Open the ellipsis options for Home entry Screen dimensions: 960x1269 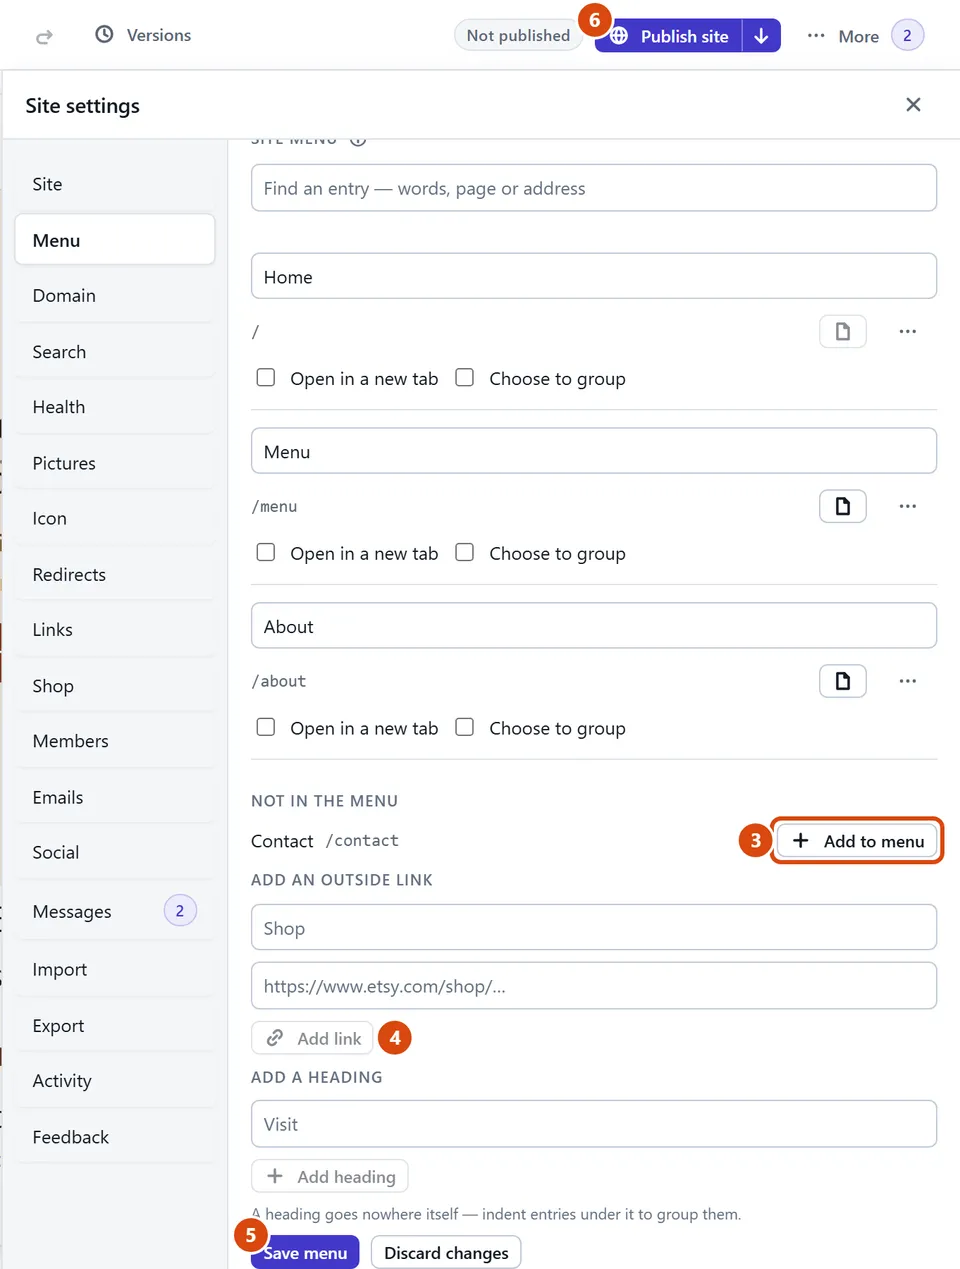908,331
